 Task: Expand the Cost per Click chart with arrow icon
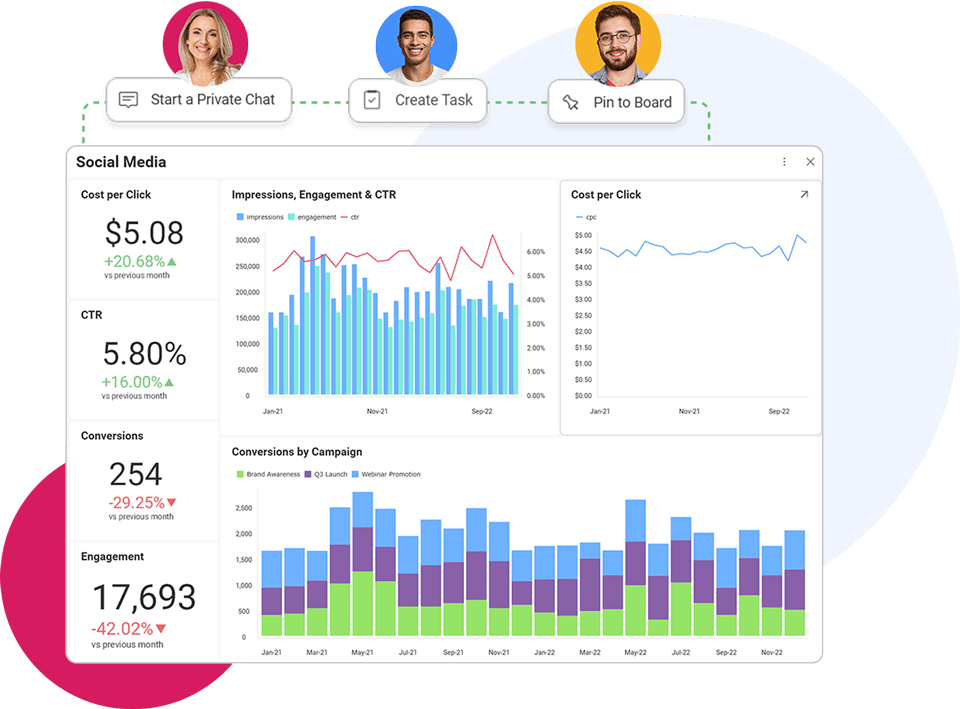click(804, 194)
